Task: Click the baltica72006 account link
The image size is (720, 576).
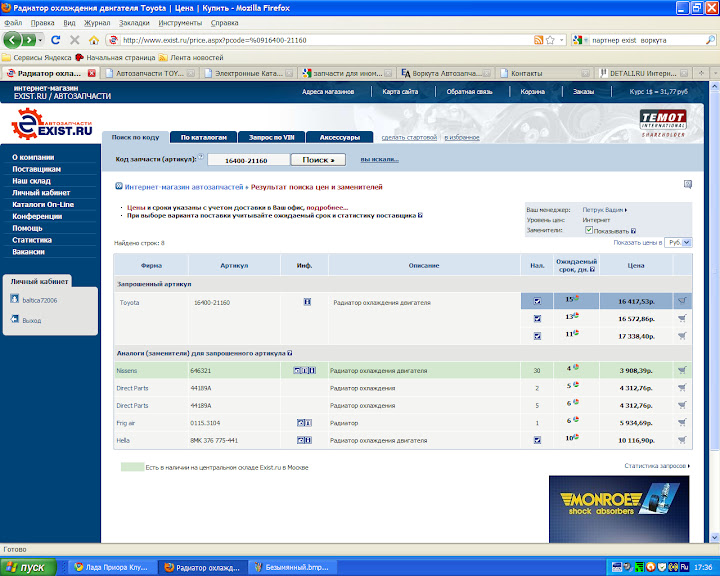Action: tap(40, 300)
